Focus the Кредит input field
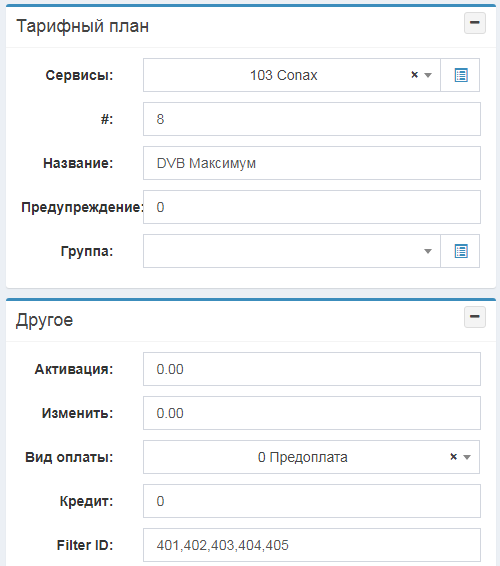 [312, 501]
